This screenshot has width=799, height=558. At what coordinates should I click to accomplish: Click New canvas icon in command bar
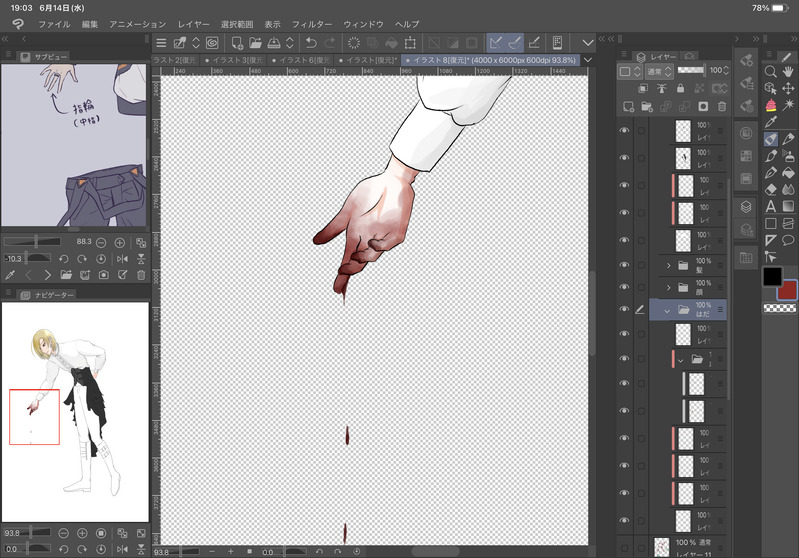[237, 43]
